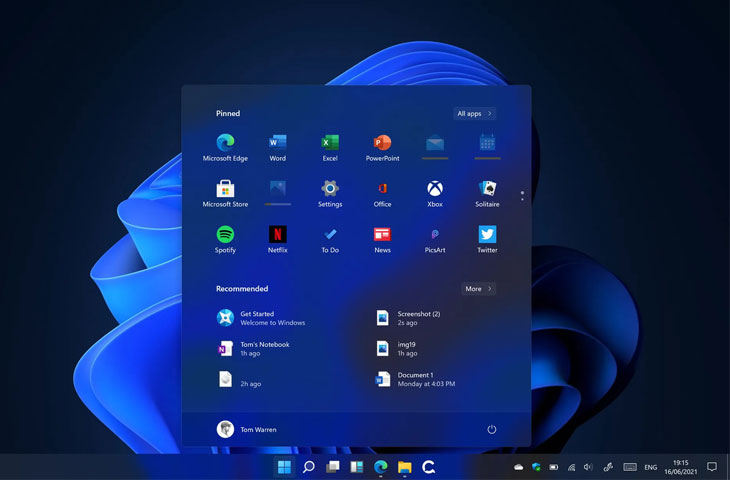Expand More recommended items

[x=479, y=289]
